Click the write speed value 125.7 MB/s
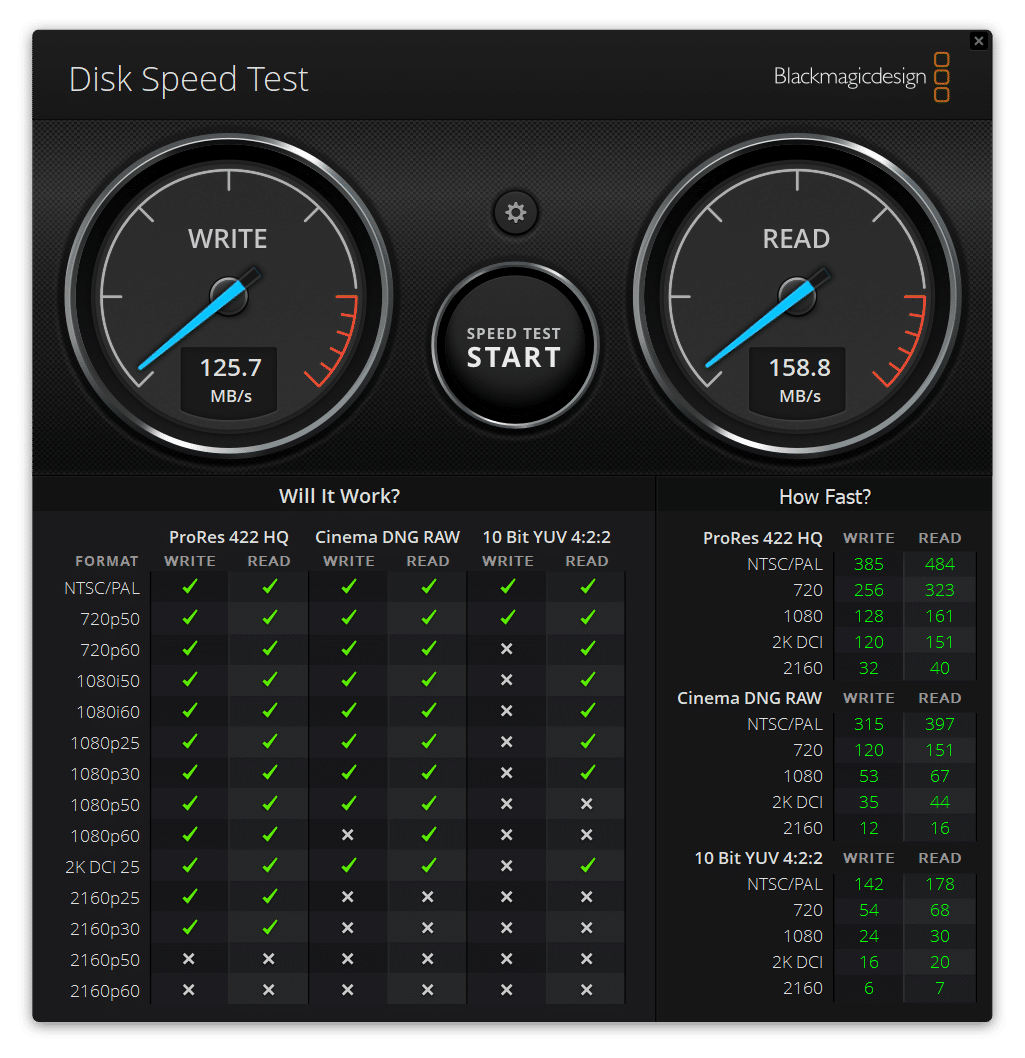The width and height of the screenshot is (1025, 1058). tap(230, 379)
